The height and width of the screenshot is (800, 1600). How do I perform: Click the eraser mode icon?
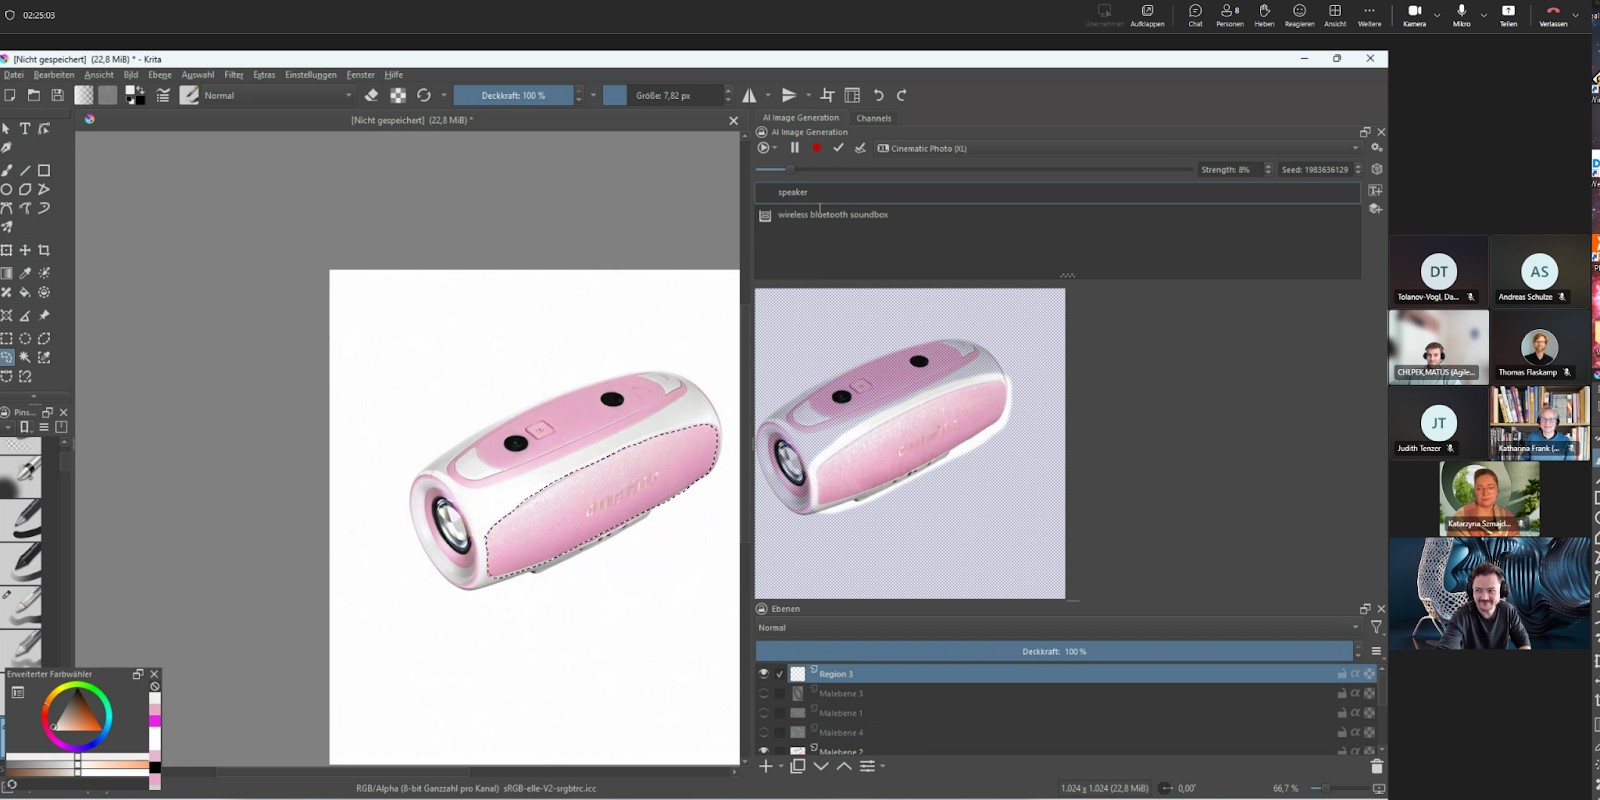[x=371, y=95]
